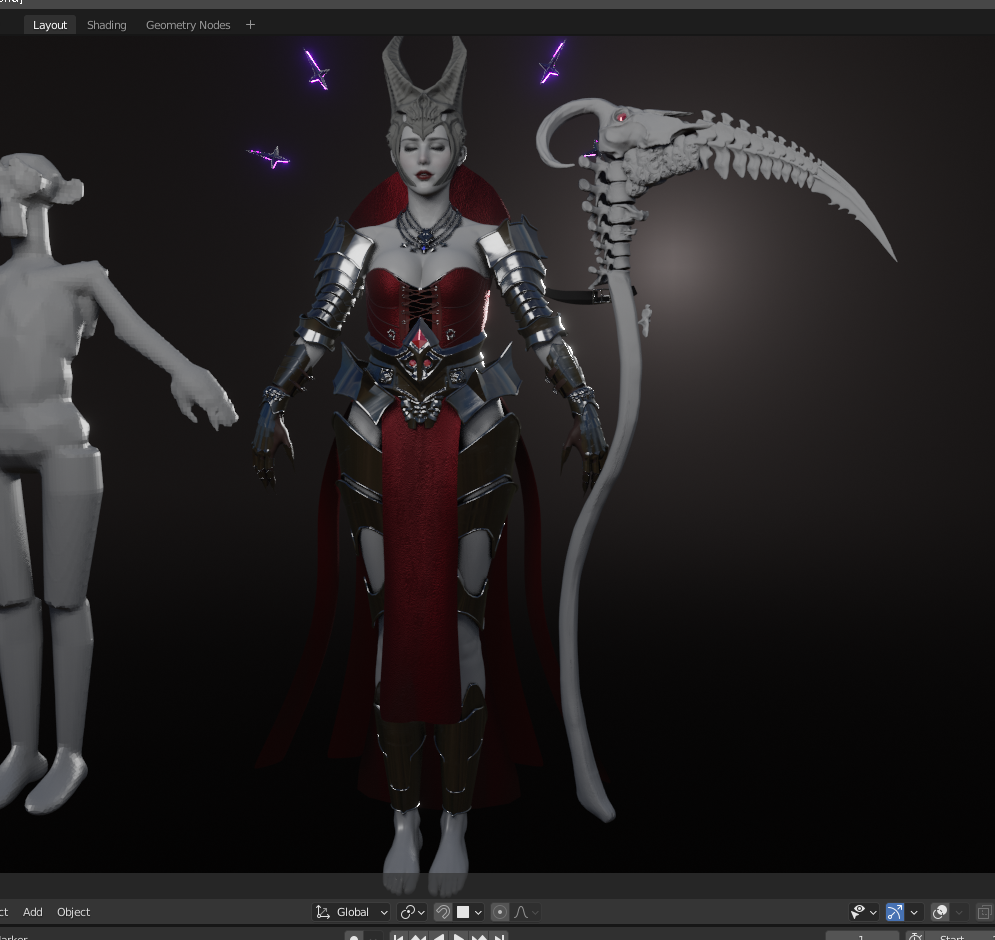Open selectability and visibility eye dropdown
The image size is (995, 940).
point(864,912)
